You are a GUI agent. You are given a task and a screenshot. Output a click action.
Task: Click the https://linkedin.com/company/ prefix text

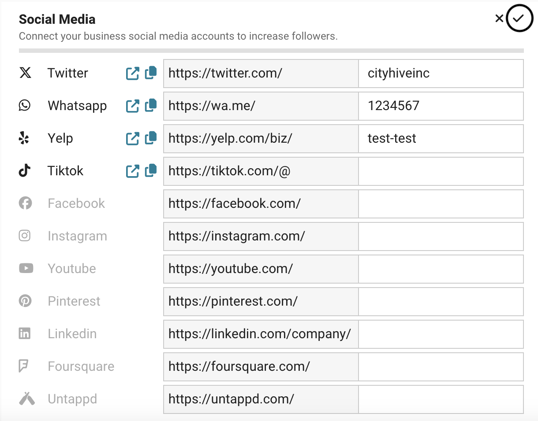pos(259,334)
